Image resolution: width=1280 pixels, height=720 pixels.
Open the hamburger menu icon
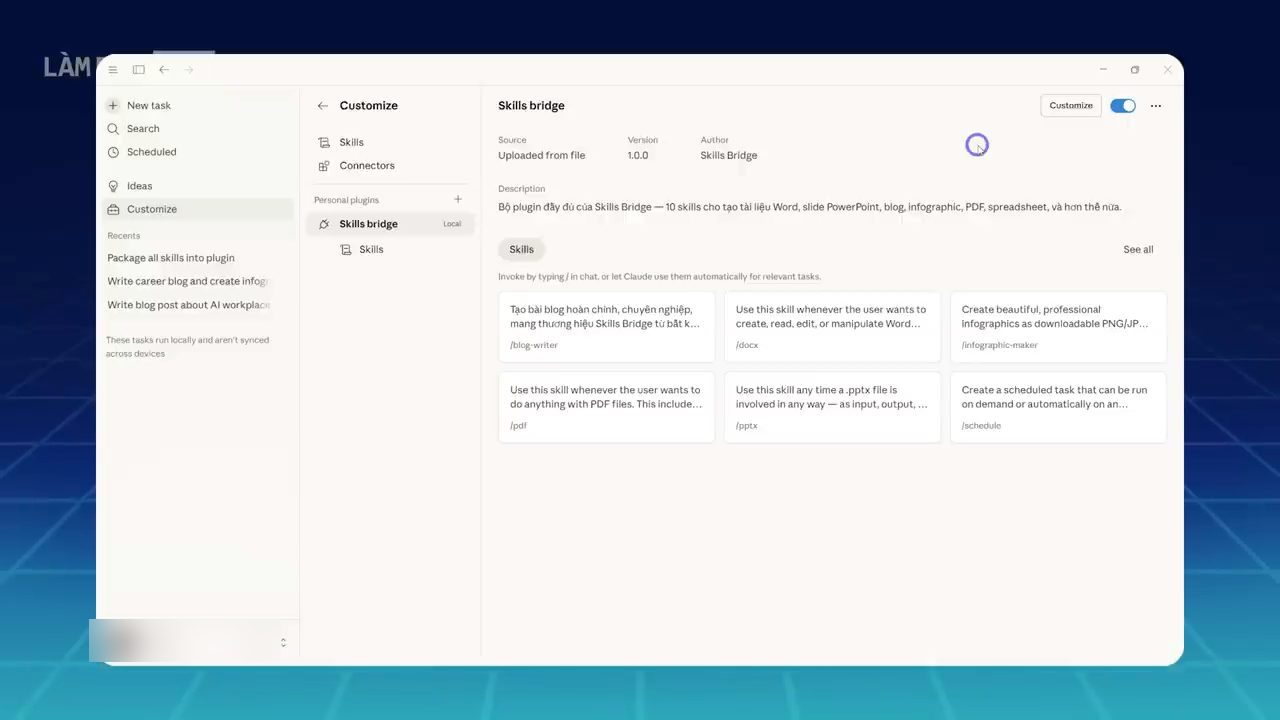click(x=113, y=70)
